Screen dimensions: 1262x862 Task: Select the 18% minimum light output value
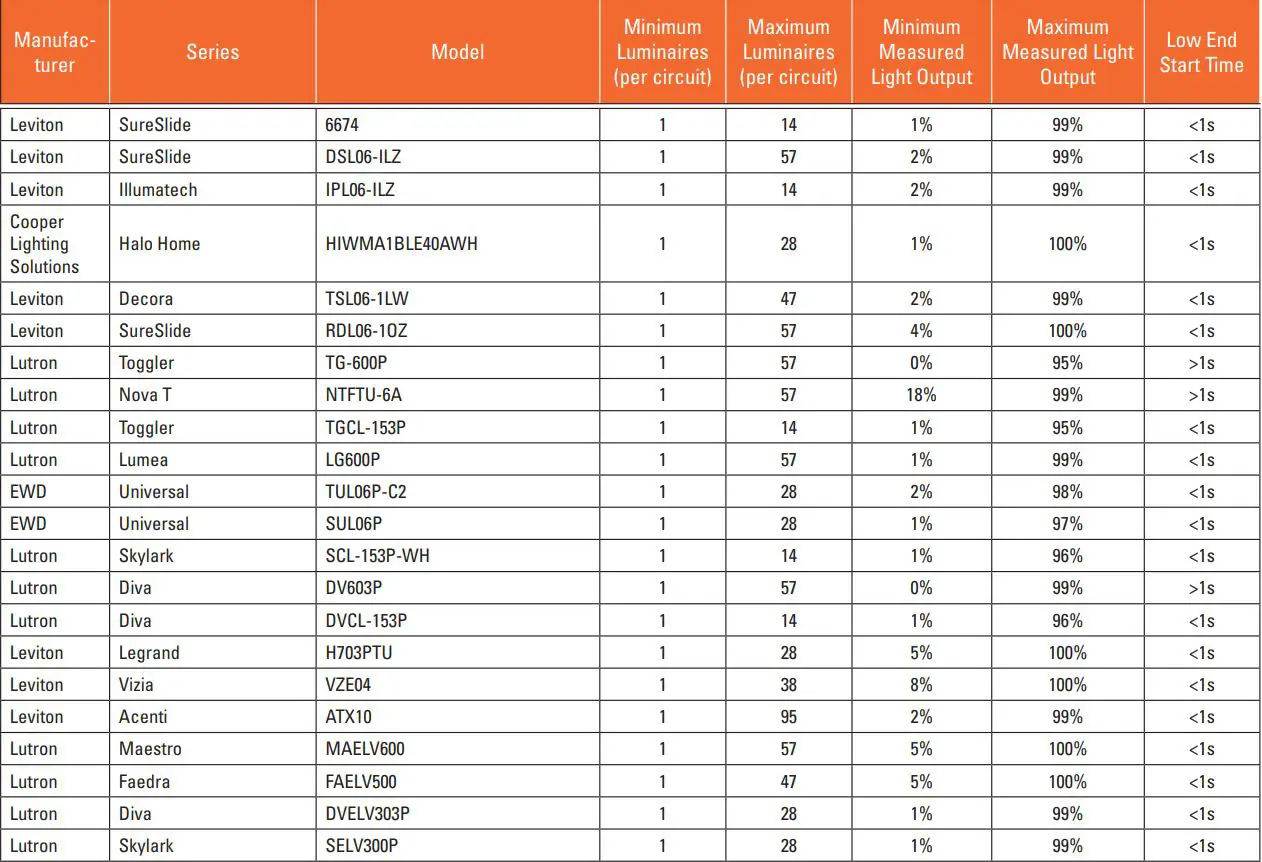(921, 395)
